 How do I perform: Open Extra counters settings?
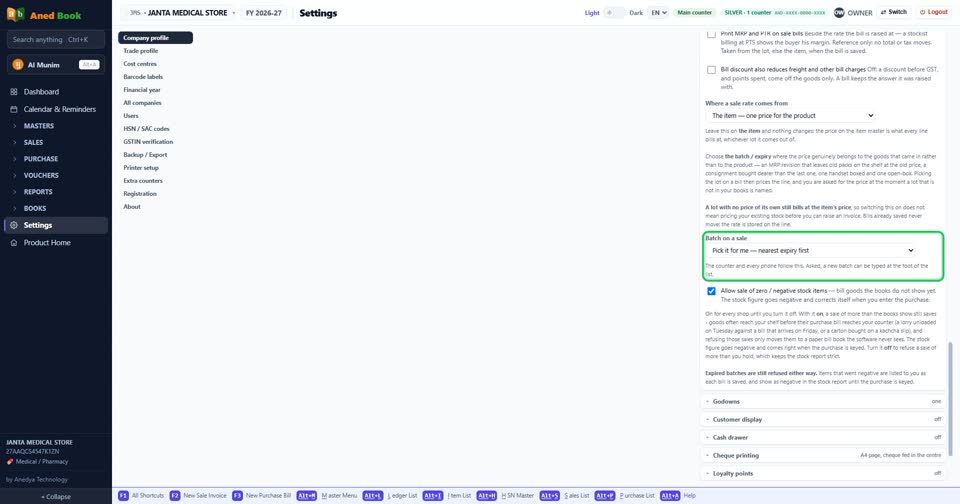(x=156, y=181)
